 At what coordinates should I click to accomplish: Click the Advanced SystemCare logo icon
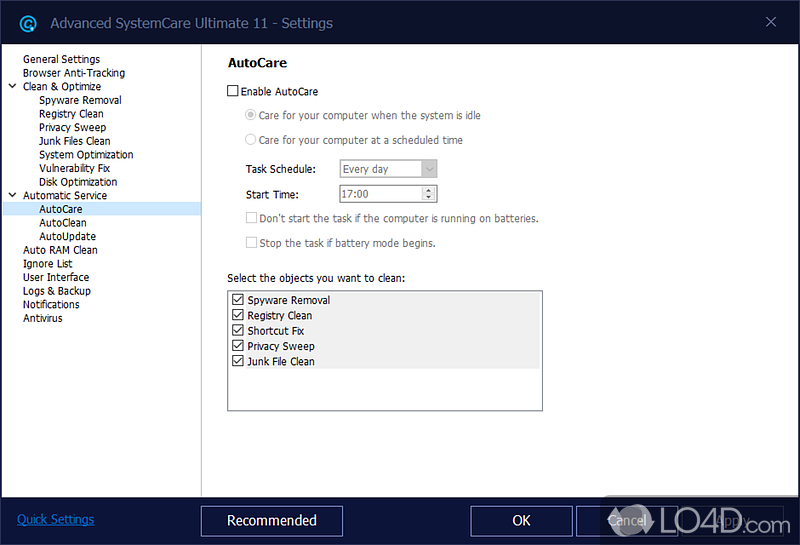(x=28, y=23)
